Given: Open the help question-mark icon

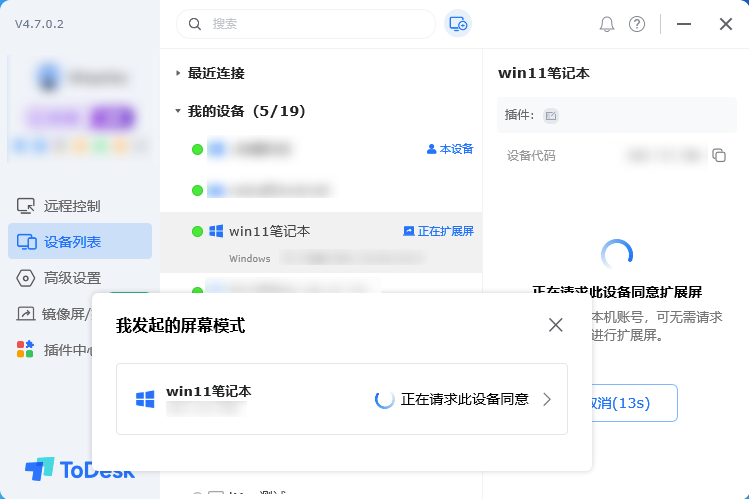Looking at the screenshot, I should tap(637, 24).
